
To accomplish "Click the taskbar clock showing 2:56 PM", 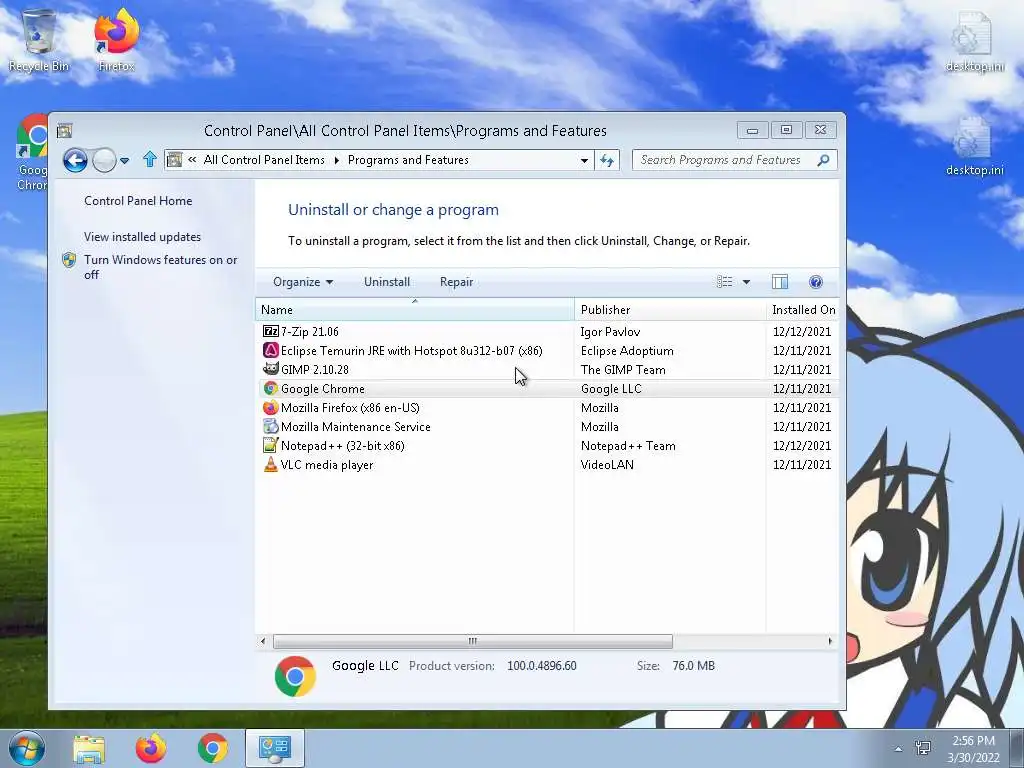I will coord(974,741).
